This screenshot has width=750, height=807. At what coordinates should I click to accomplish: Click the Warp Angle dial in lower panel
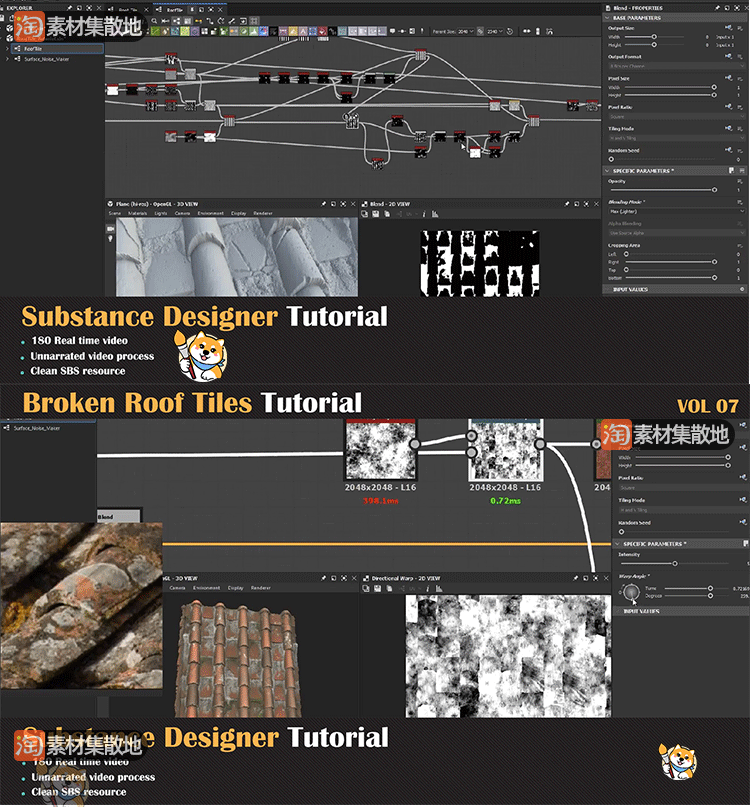coord(631,592)
